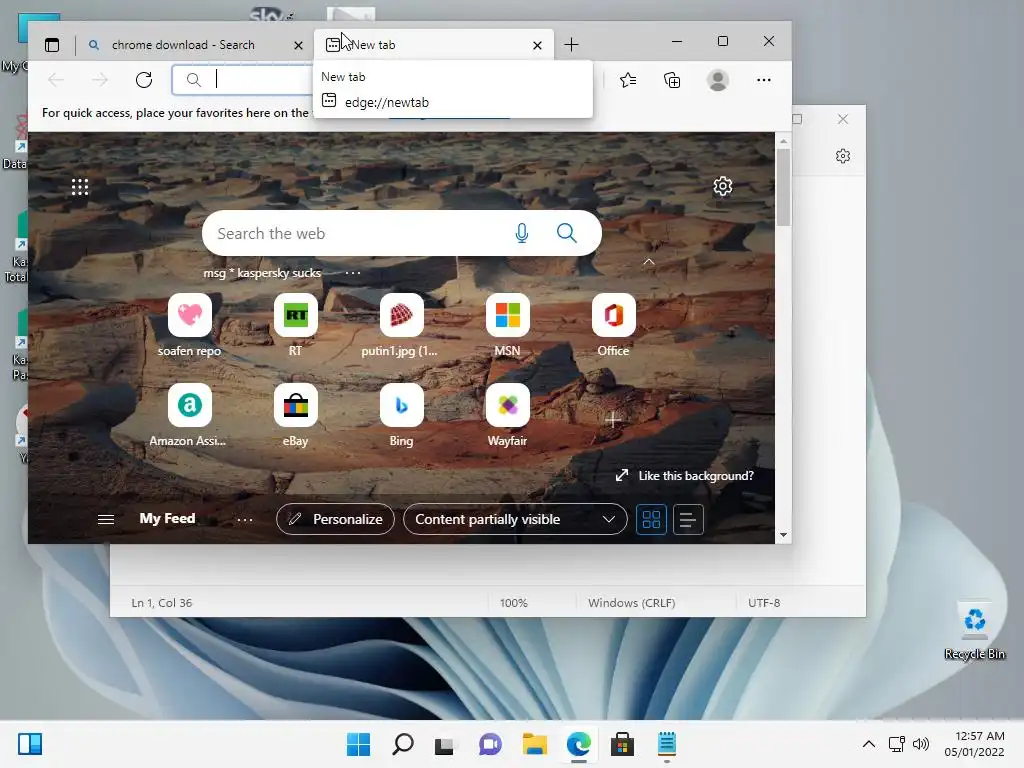The image size is (1024, 768).
Task: Click 'Windows (CRLF)' in Notepad status bar
Action: point(632,603)
